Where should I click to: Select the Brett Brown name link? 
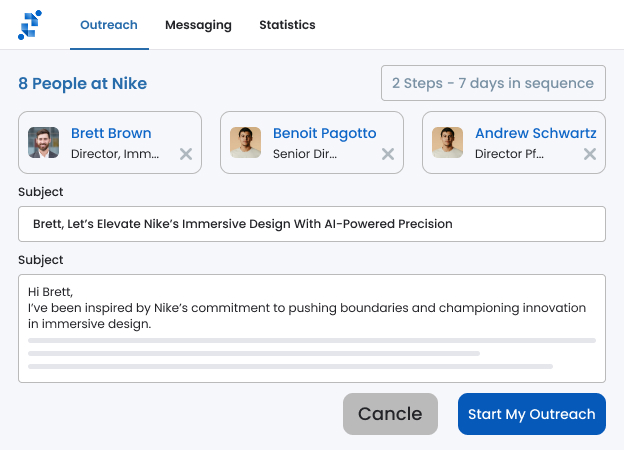coord(111,133)
